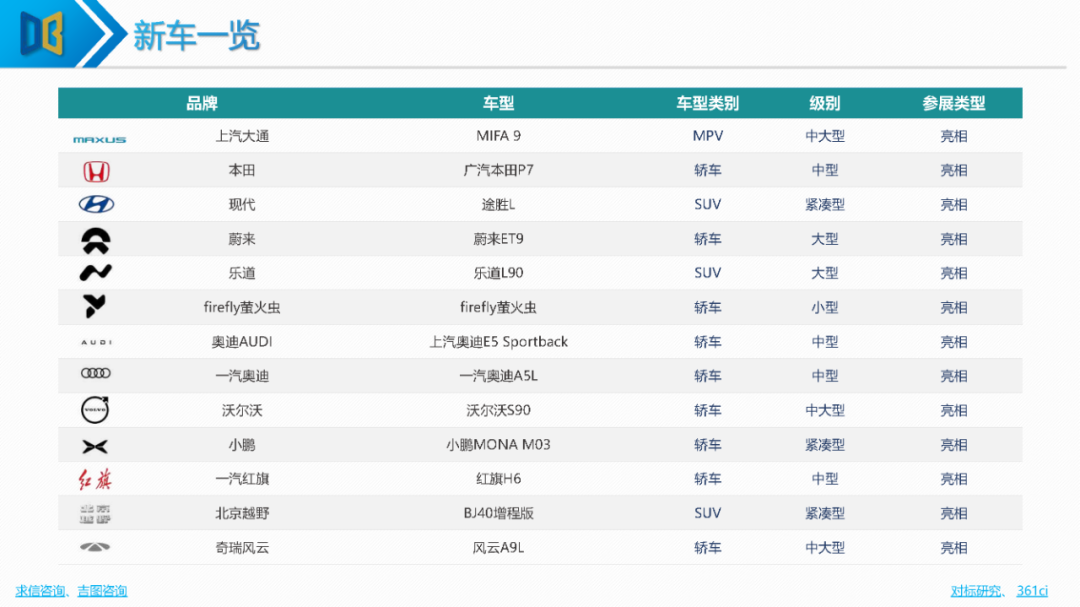Click the 级别 column header
Image resolution: width=1080 pixels, height=607 pixels.
pos(824,103)
